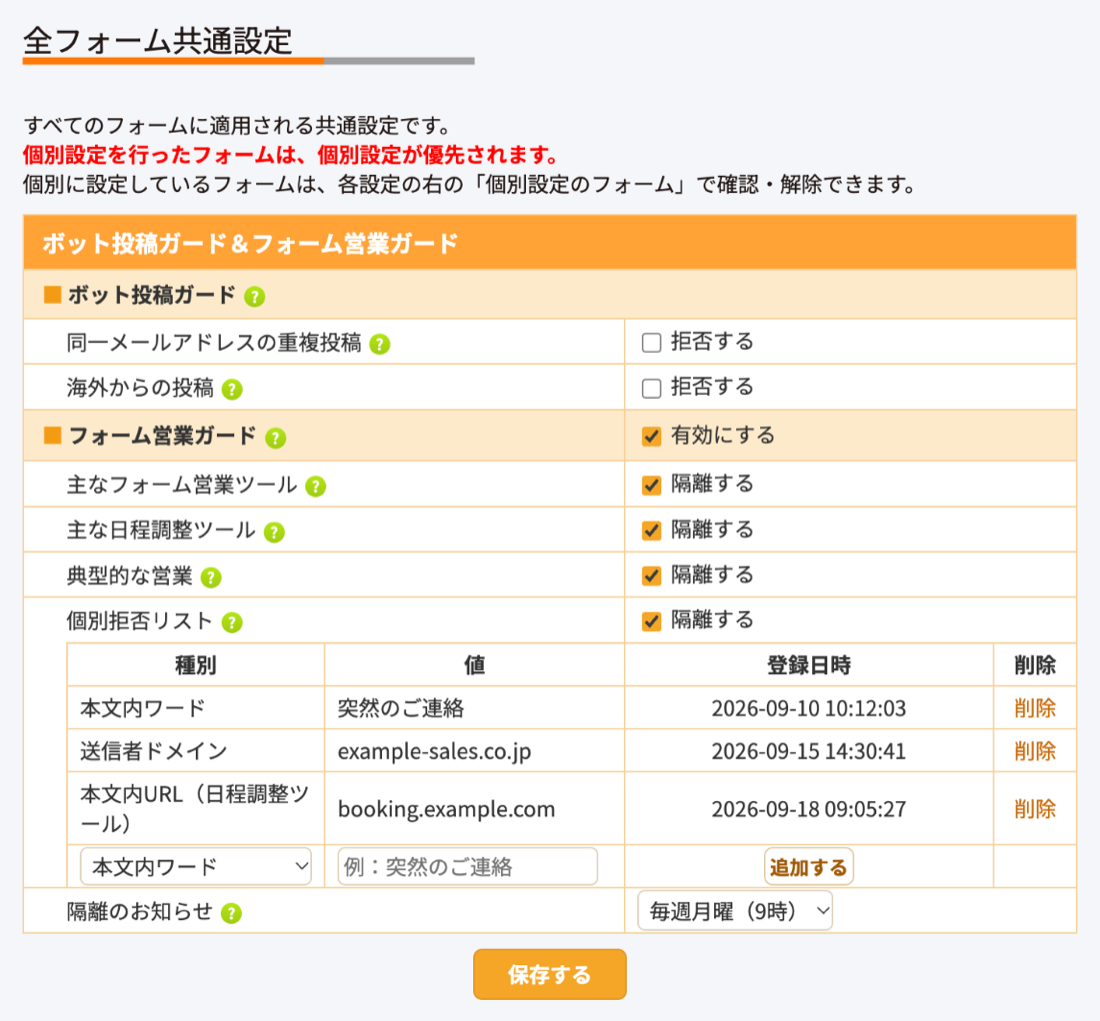Open the 毎週月曜（9時） notification dropdown
This screenshot has height=1021, width=1100.
tap(735, 911)
